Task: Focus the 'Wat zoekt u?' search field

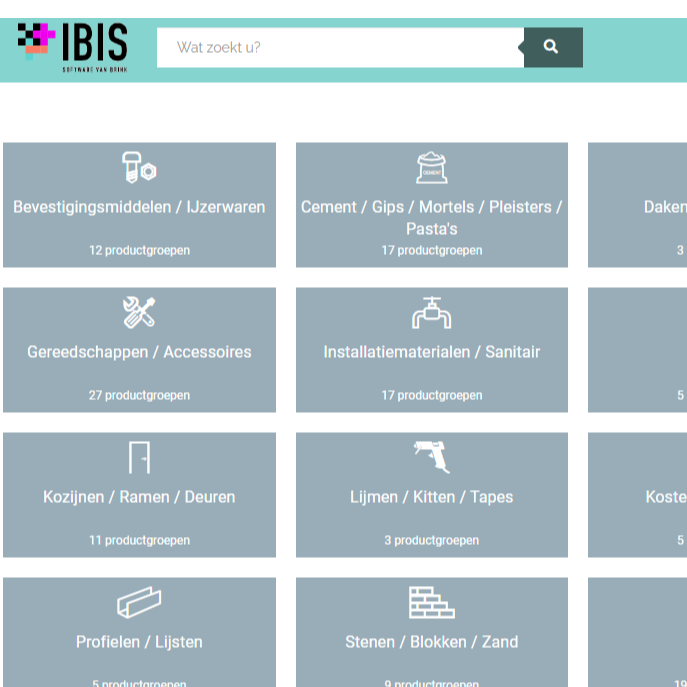Action: click(x=340, y=47)
